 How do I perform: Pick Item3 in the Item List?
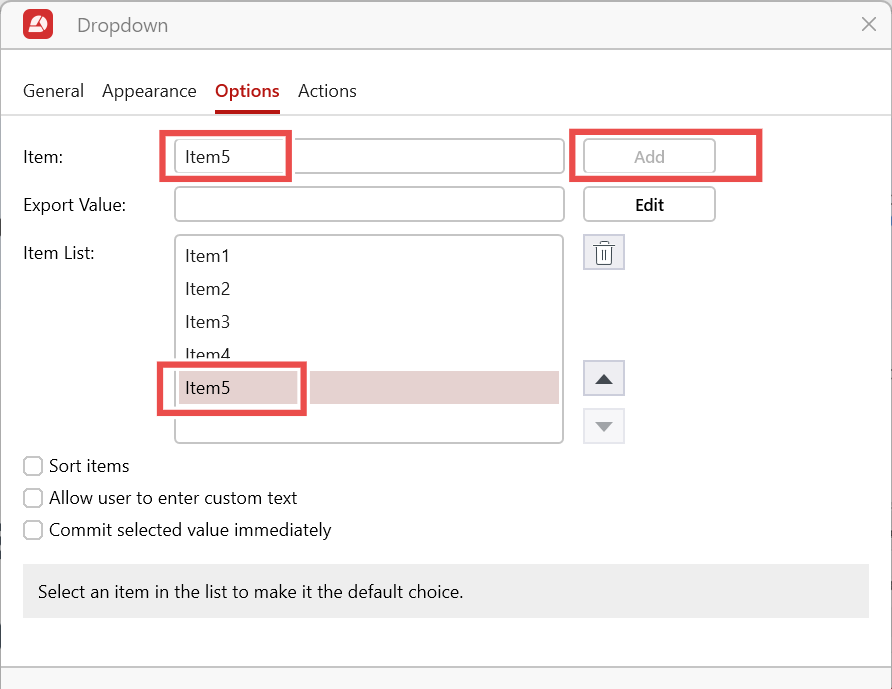pos(208,322)
